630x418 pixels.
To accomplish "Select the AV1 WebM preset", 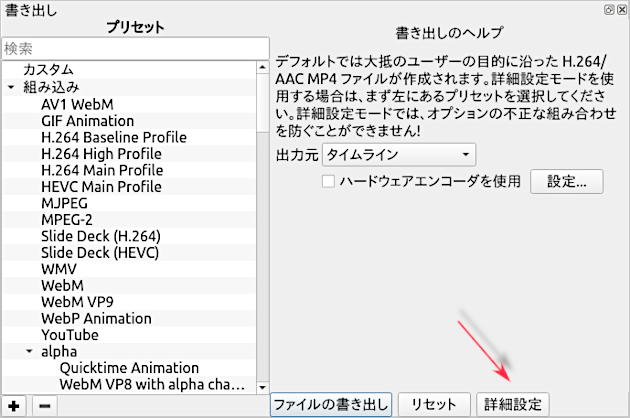I will (78, 104).
